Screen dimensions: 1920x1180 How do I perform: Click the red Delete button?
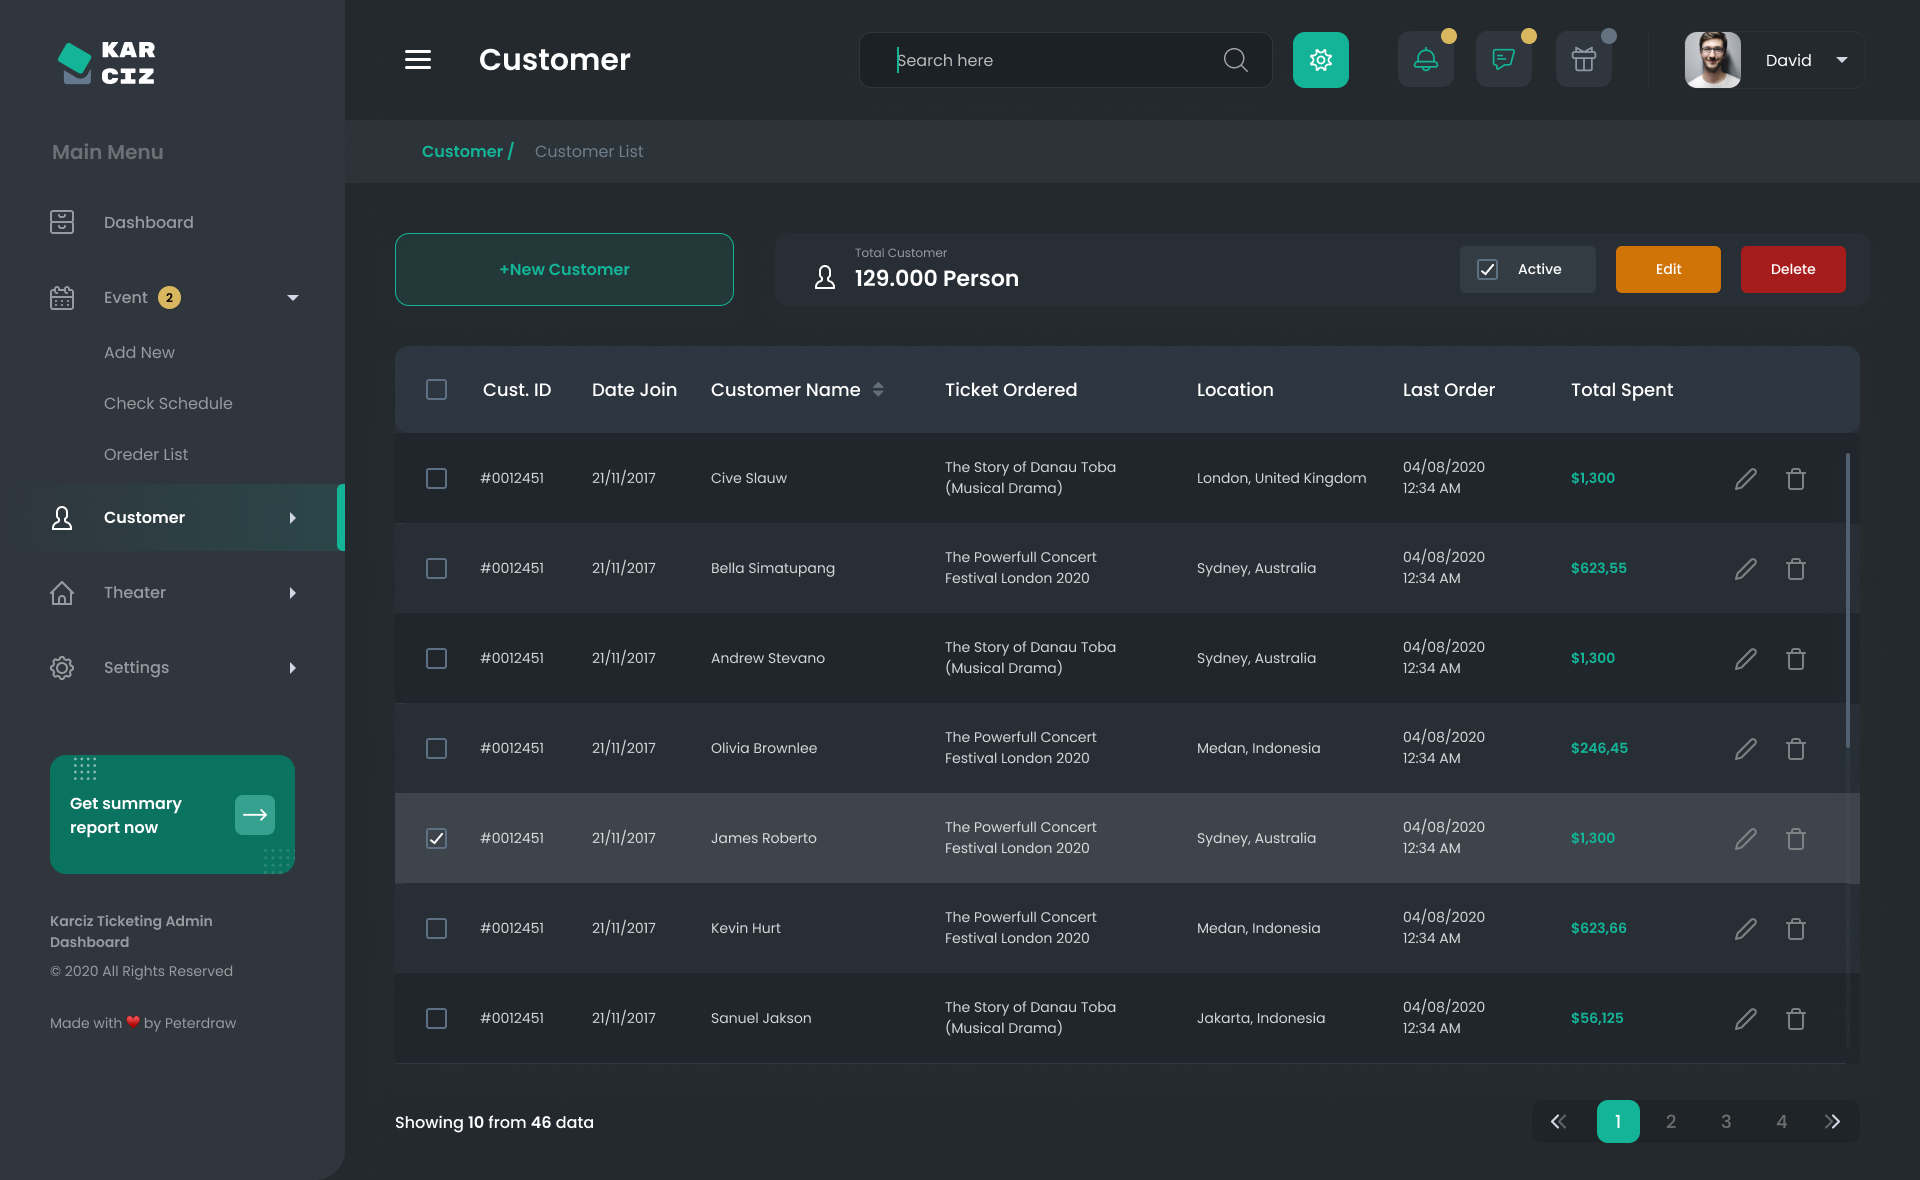1792,270
